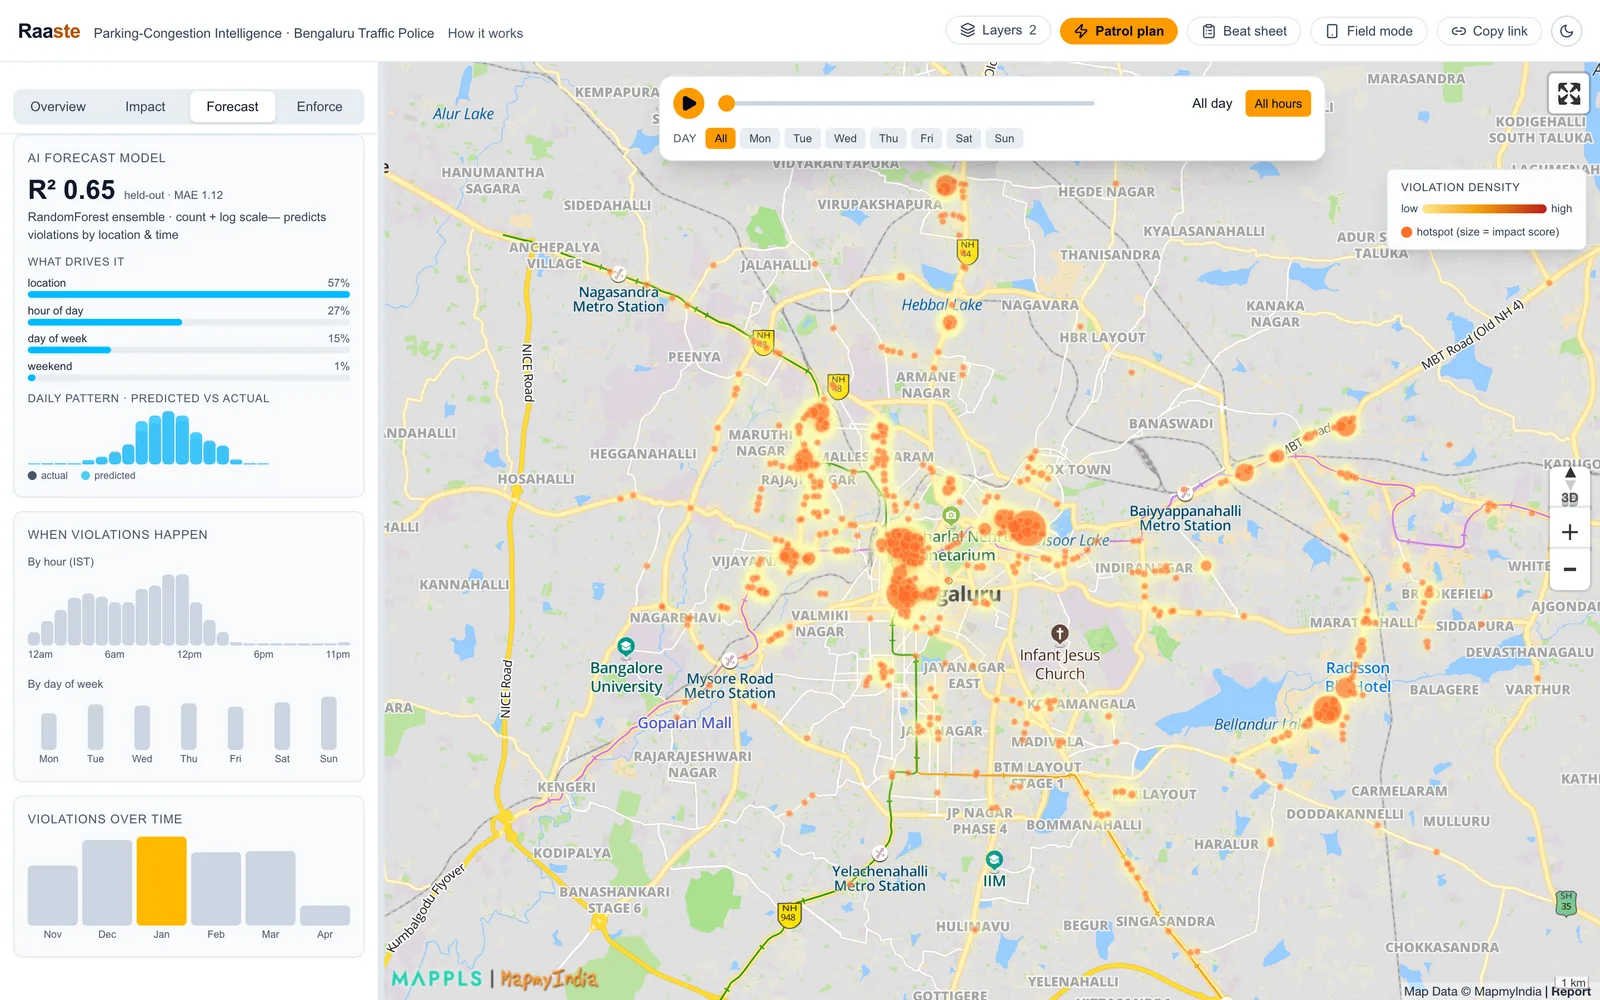
Task: Select the Mon day filter
Action: [760, 138]
